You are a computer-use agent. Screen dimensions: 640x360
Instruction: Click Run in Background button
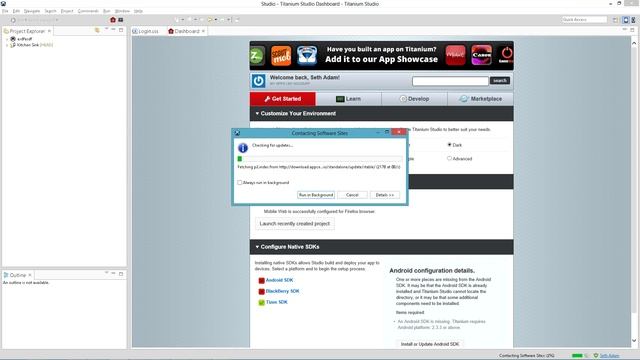[x=316, y=195]
